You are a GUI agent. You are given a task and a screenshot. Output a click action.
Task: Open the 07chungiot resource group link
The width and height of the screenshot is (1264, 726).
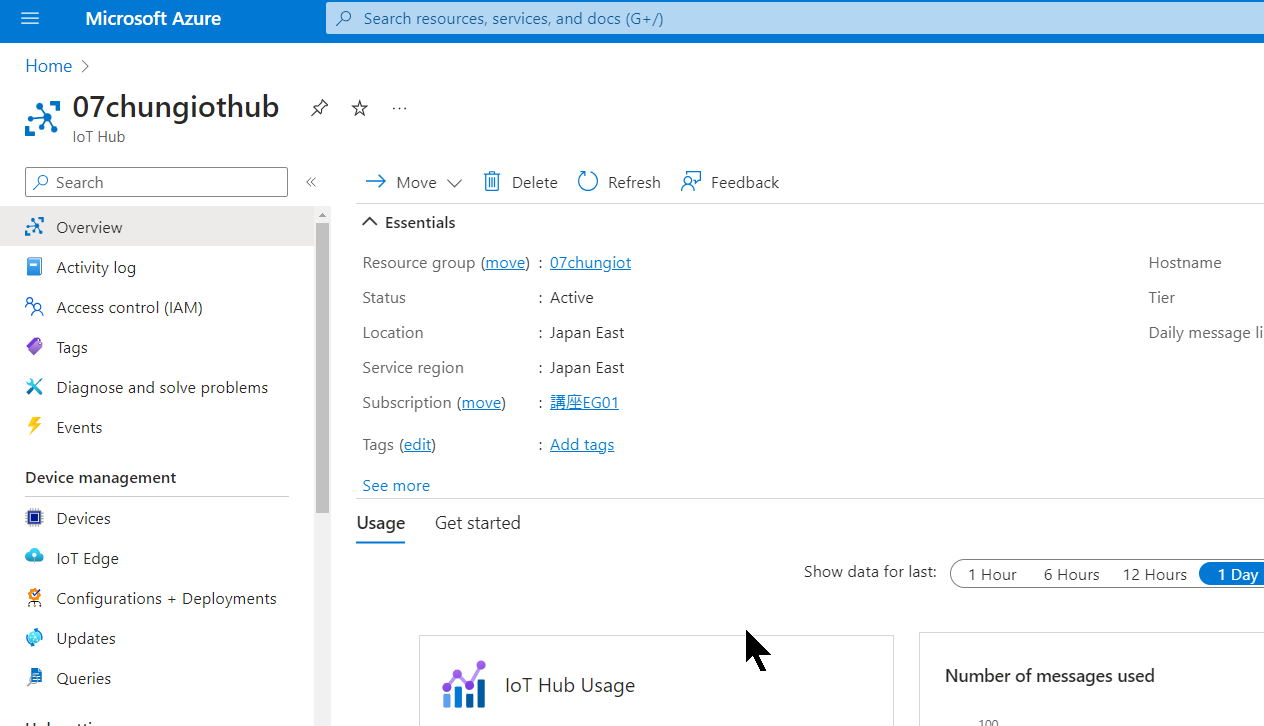click(590, 263)
